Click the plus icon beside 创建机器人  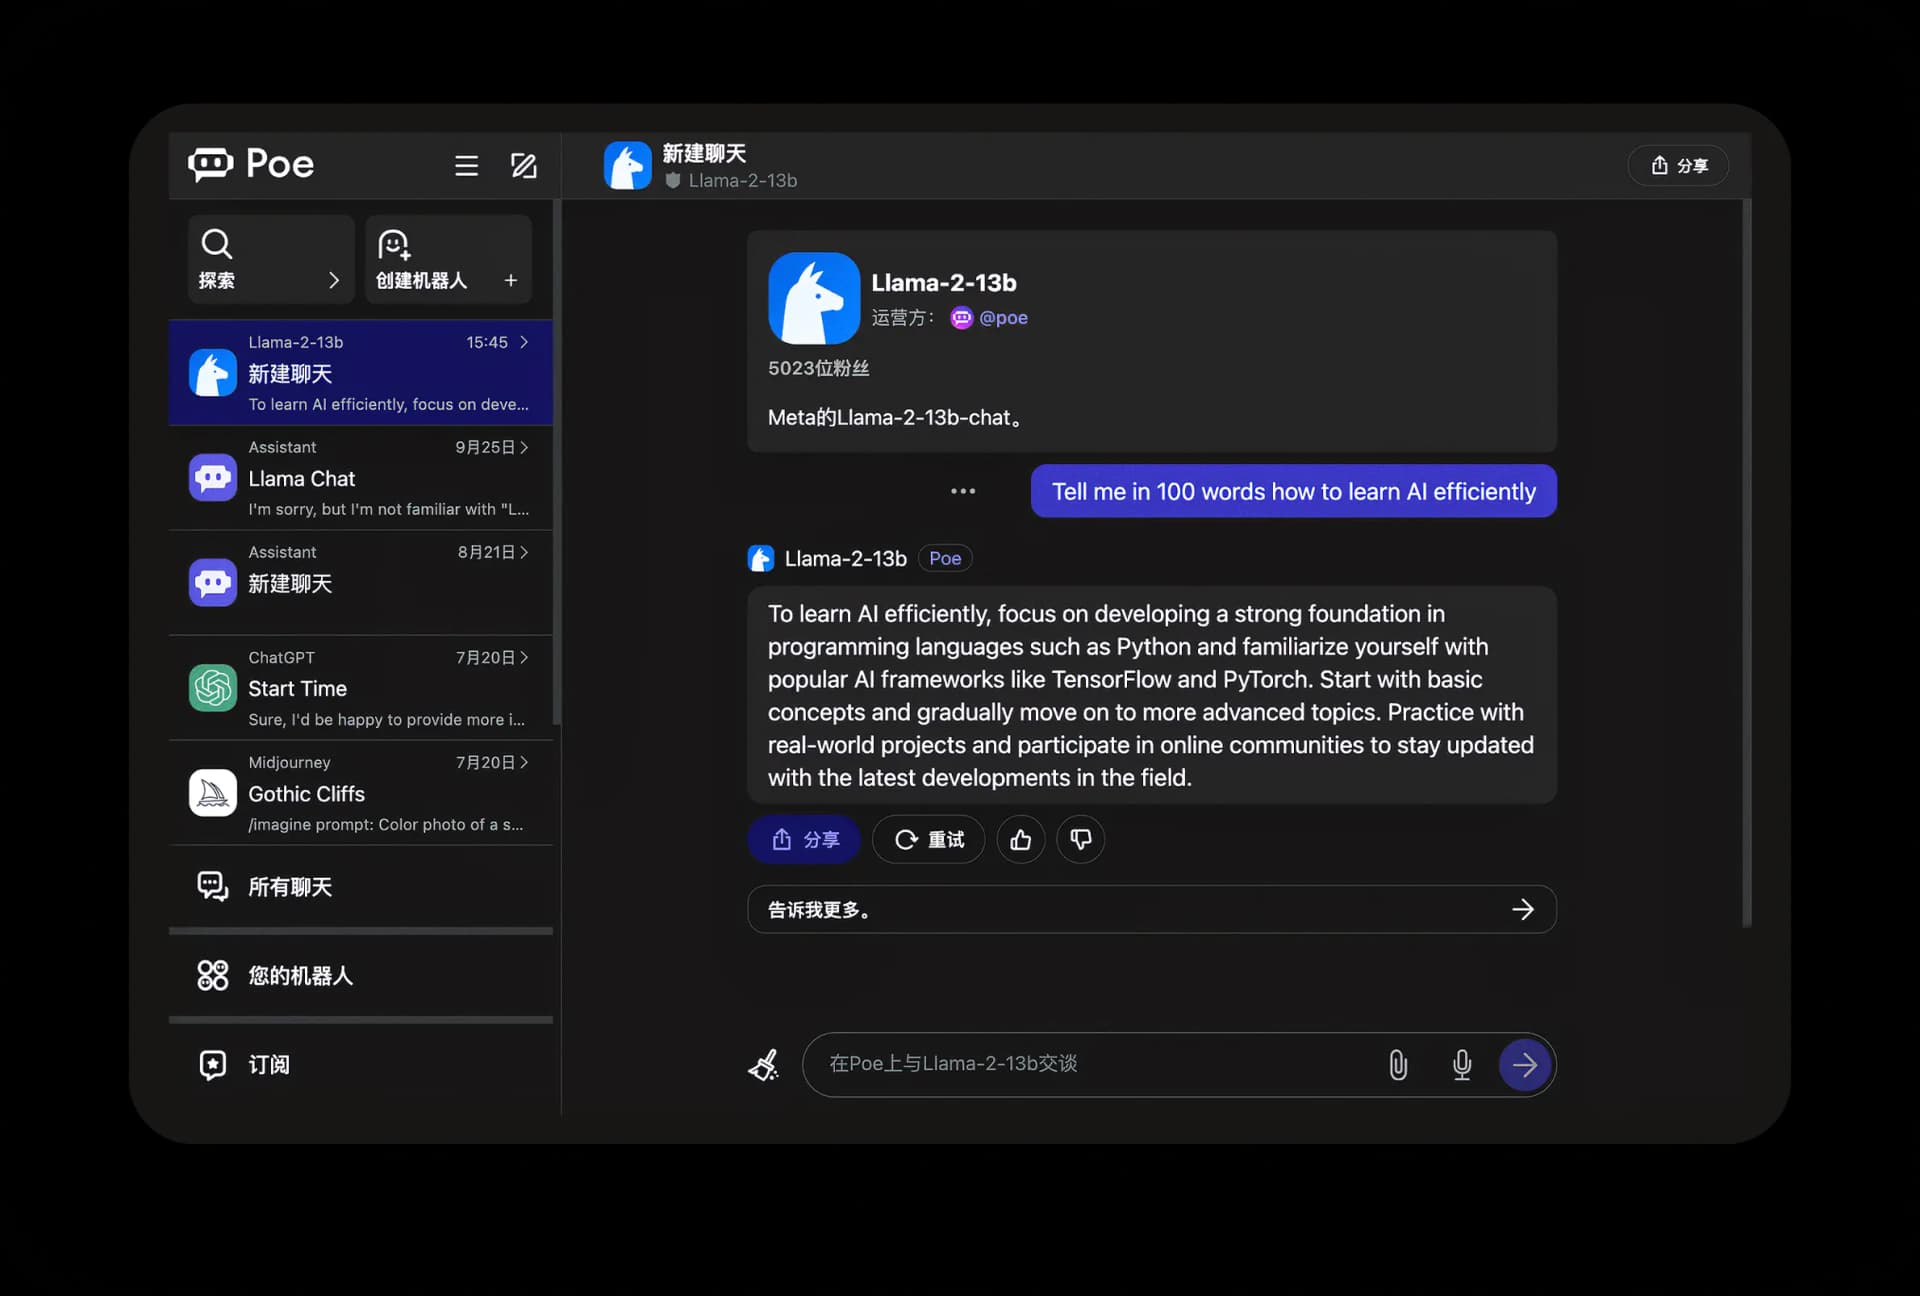[x=511, y=280]
